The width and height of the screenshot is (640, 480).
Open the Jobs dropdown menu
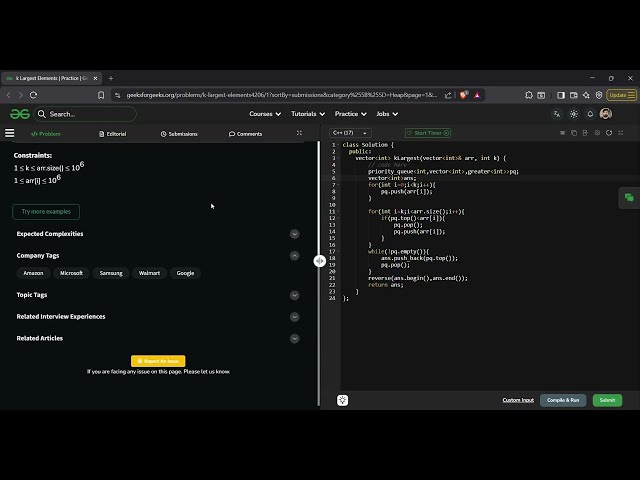[x=387, y=114]
